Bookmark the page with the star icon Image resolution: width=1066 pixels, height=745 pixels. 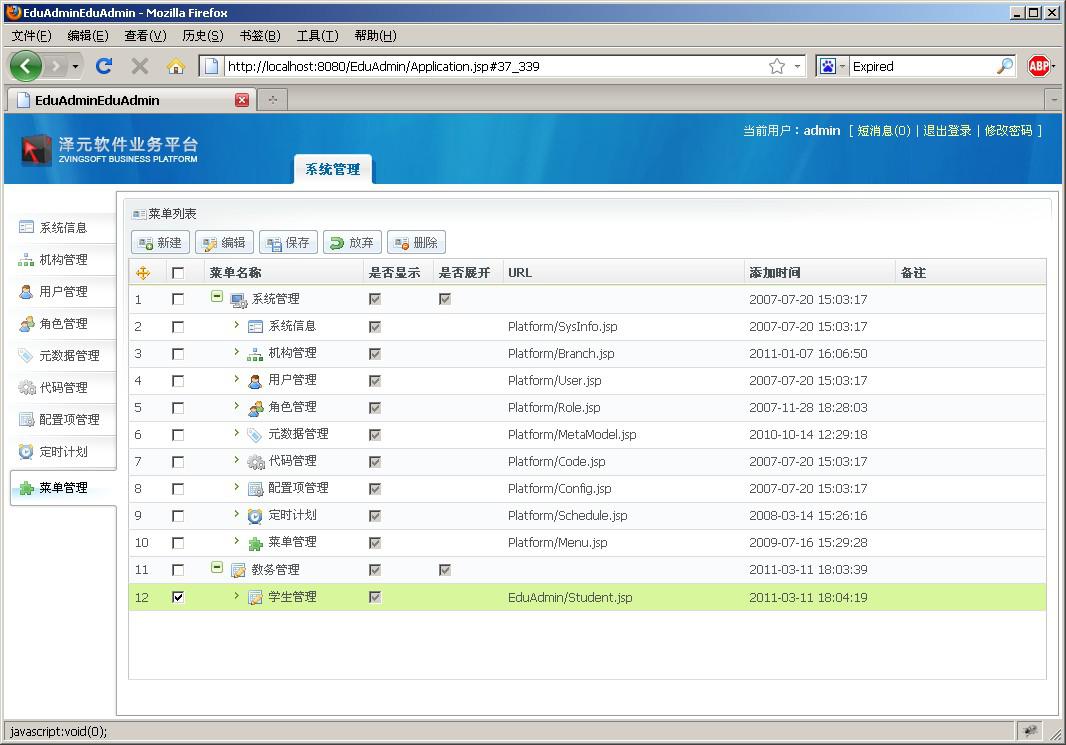pyautogui.click(x=776, y=66)
